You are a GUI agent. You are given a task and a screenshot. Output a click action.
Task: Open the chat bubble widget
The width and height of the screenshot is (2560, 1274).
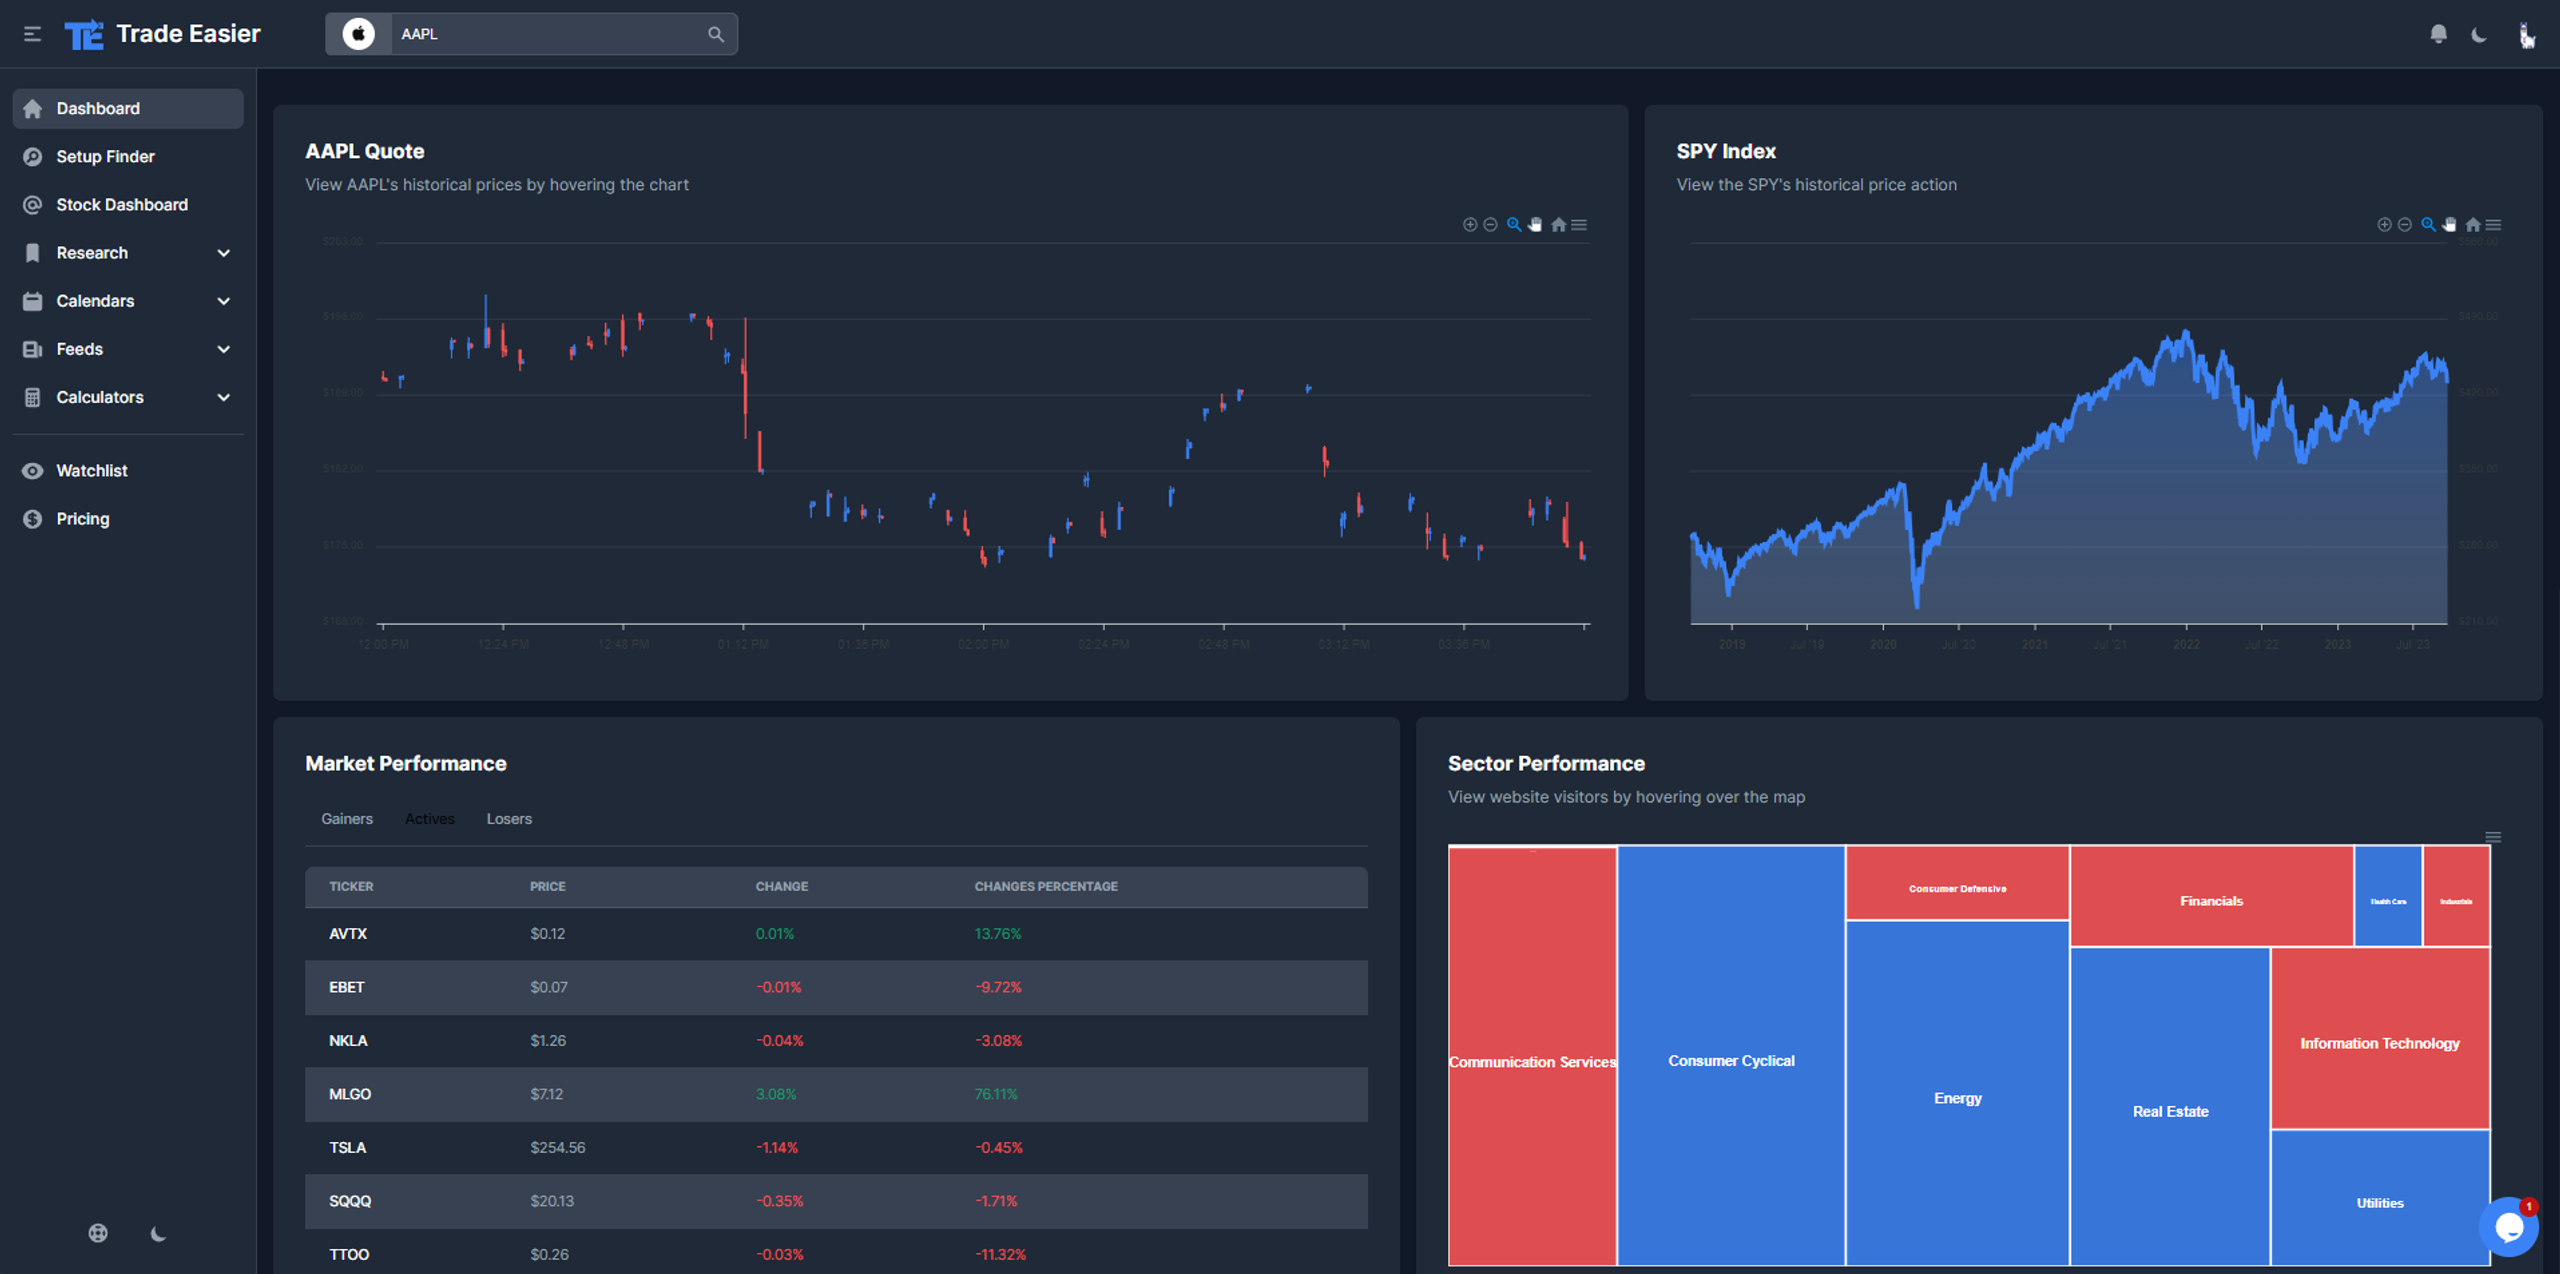[x=2509, y=1227]
